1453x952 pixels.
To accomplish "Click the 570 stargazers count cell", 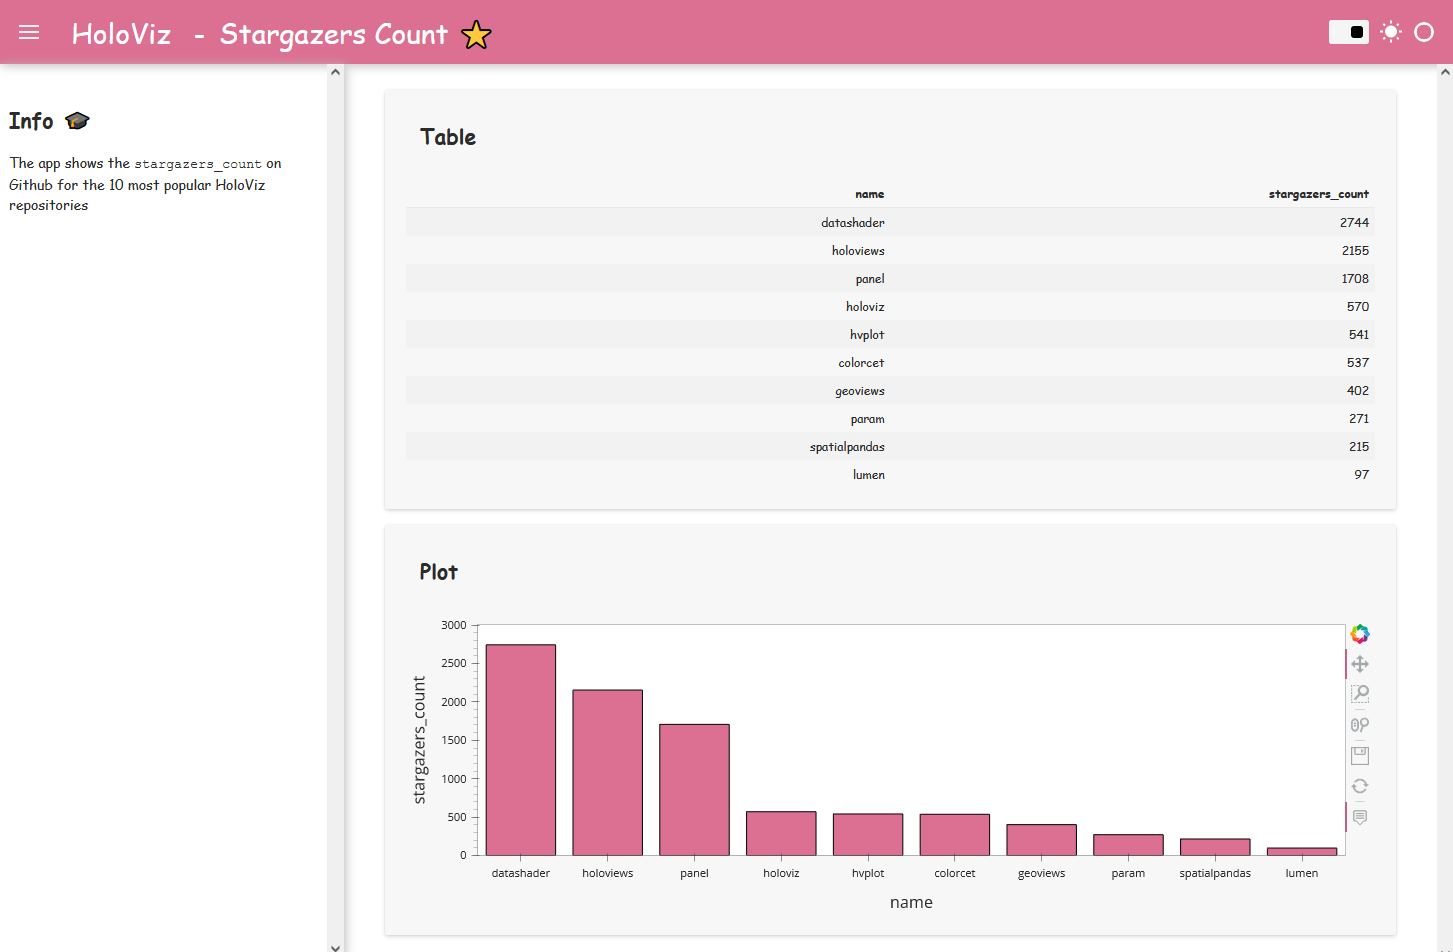I will coord(1357,306).
